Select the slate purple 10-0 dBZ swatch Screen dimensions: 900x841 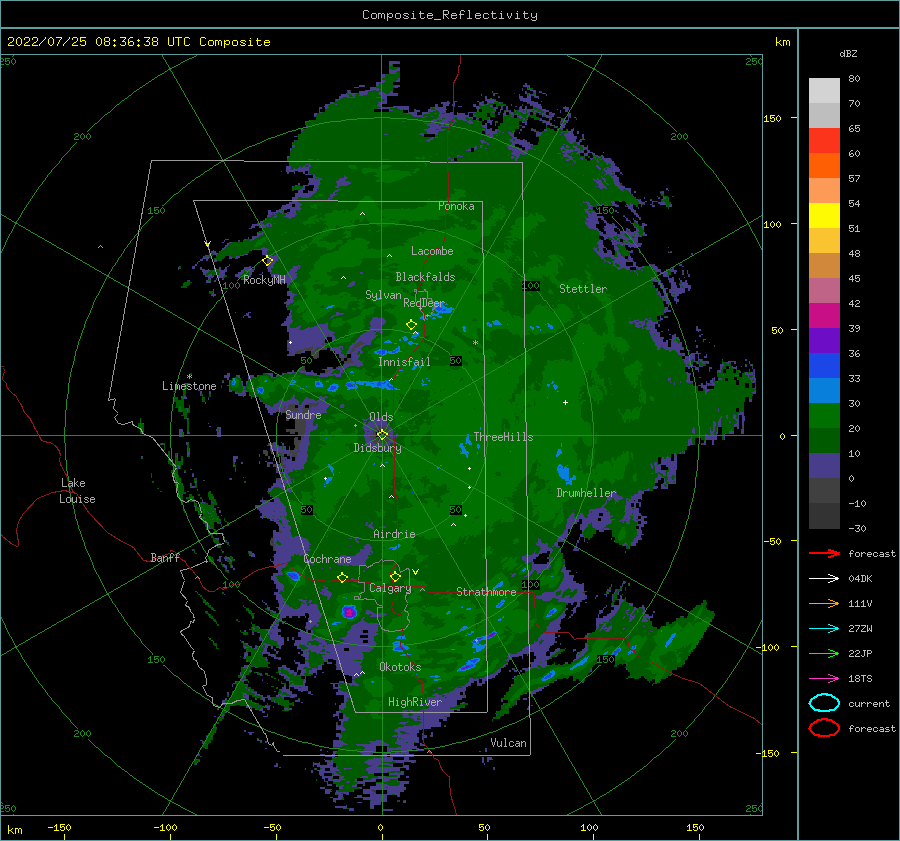click(824, 466)
